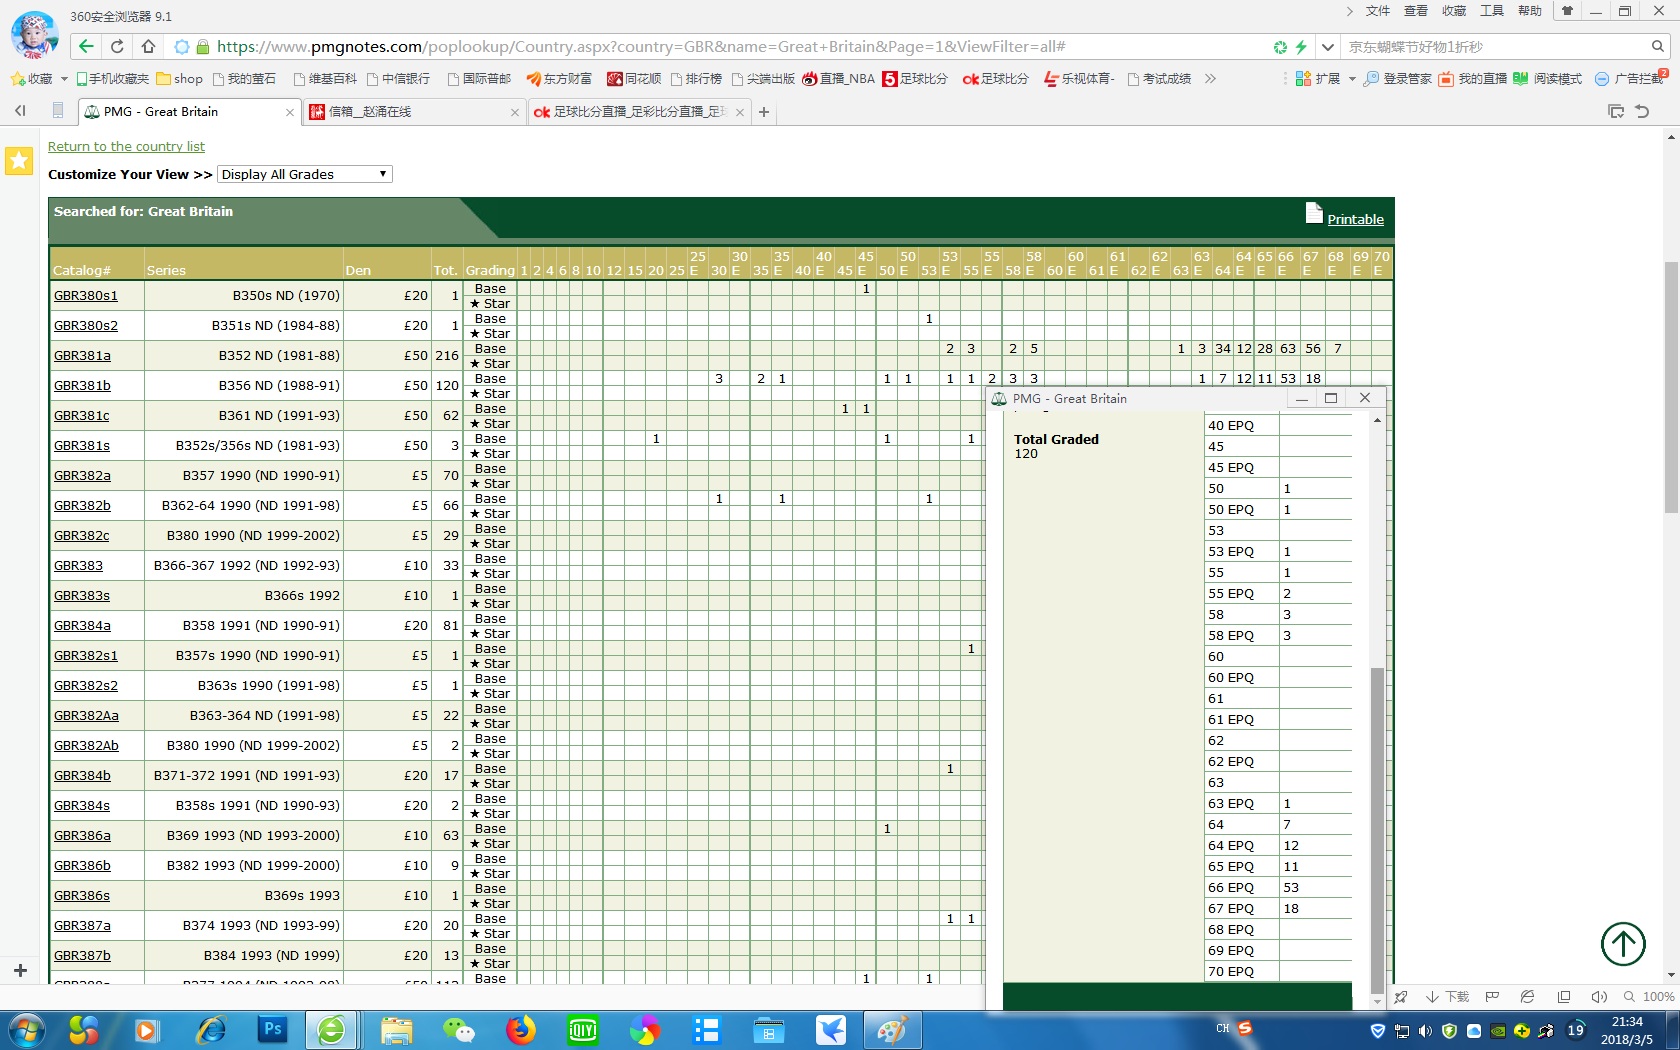Click the browser back arrow button
Screen dimensions: 1680x1050
[86, 47]
